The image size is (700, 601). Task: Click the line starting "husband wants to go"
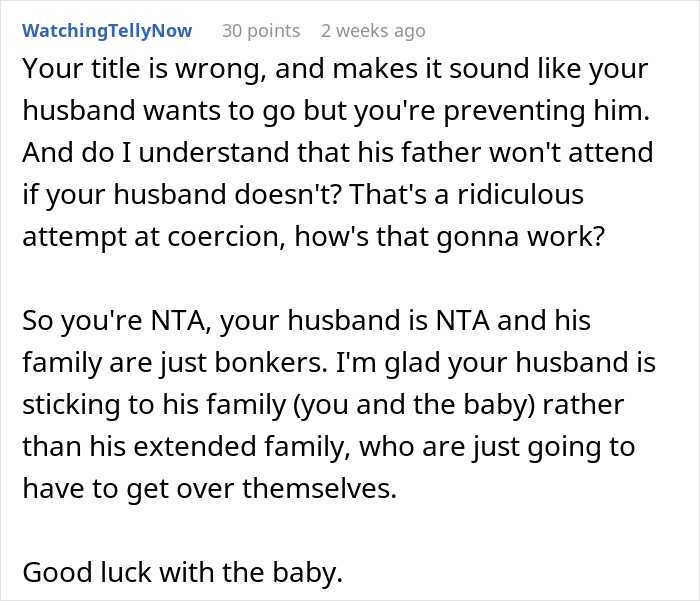[335, 112]
